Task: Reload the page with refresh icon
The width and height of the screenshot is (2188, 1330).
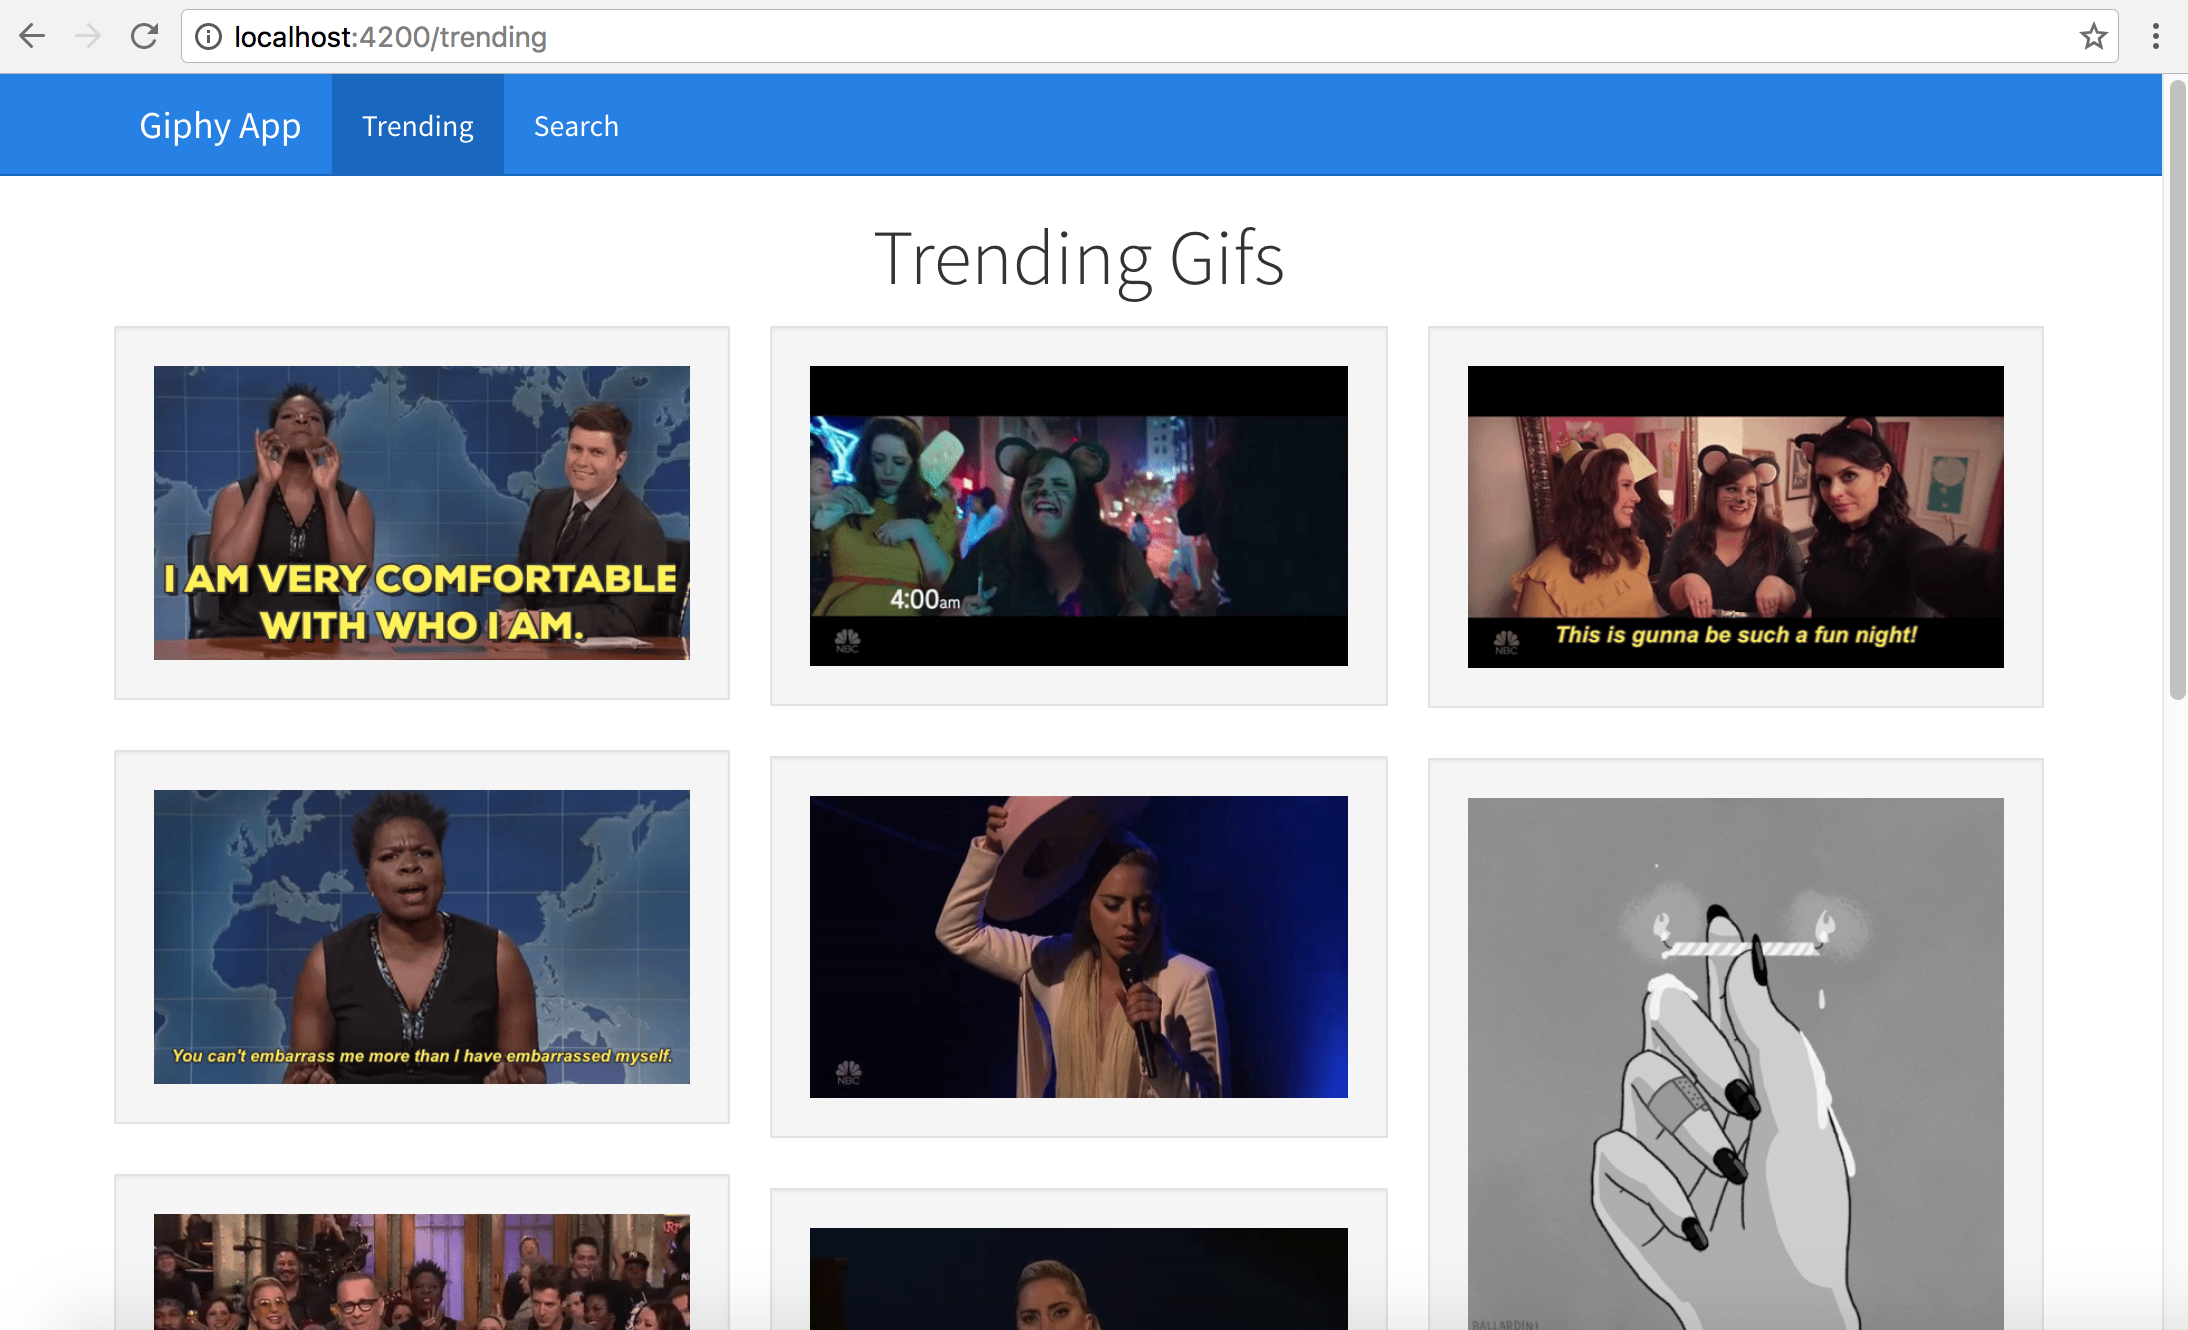Action: (x=144, y=37)
